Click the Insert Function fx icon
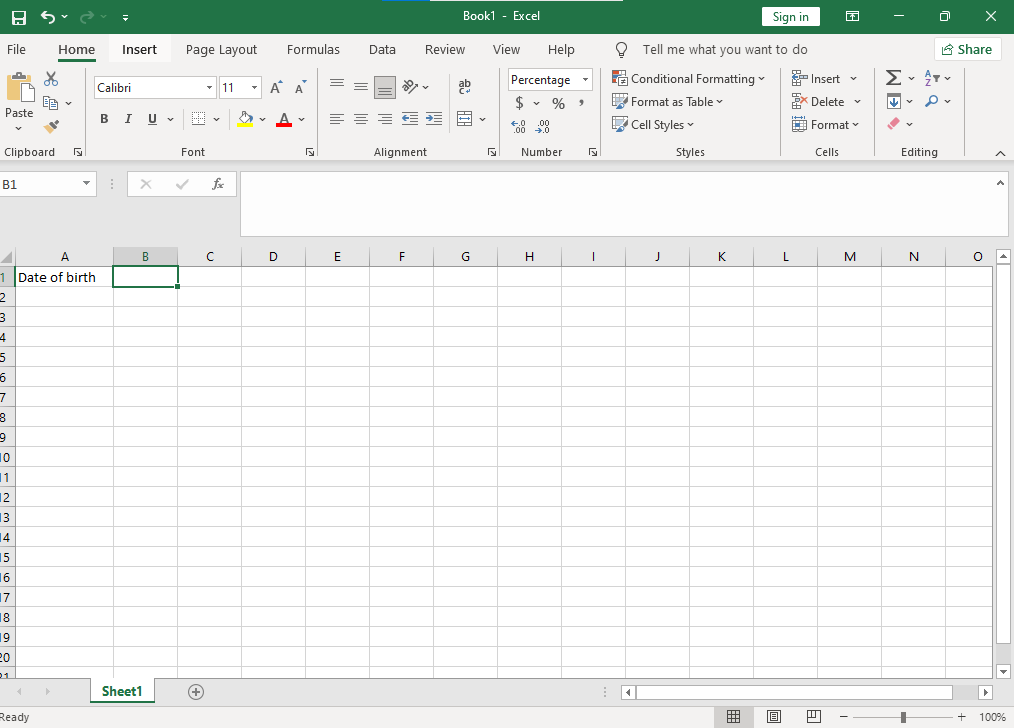Image resolution: width=1014 pixels, height=728 pixels. [218, 184]
